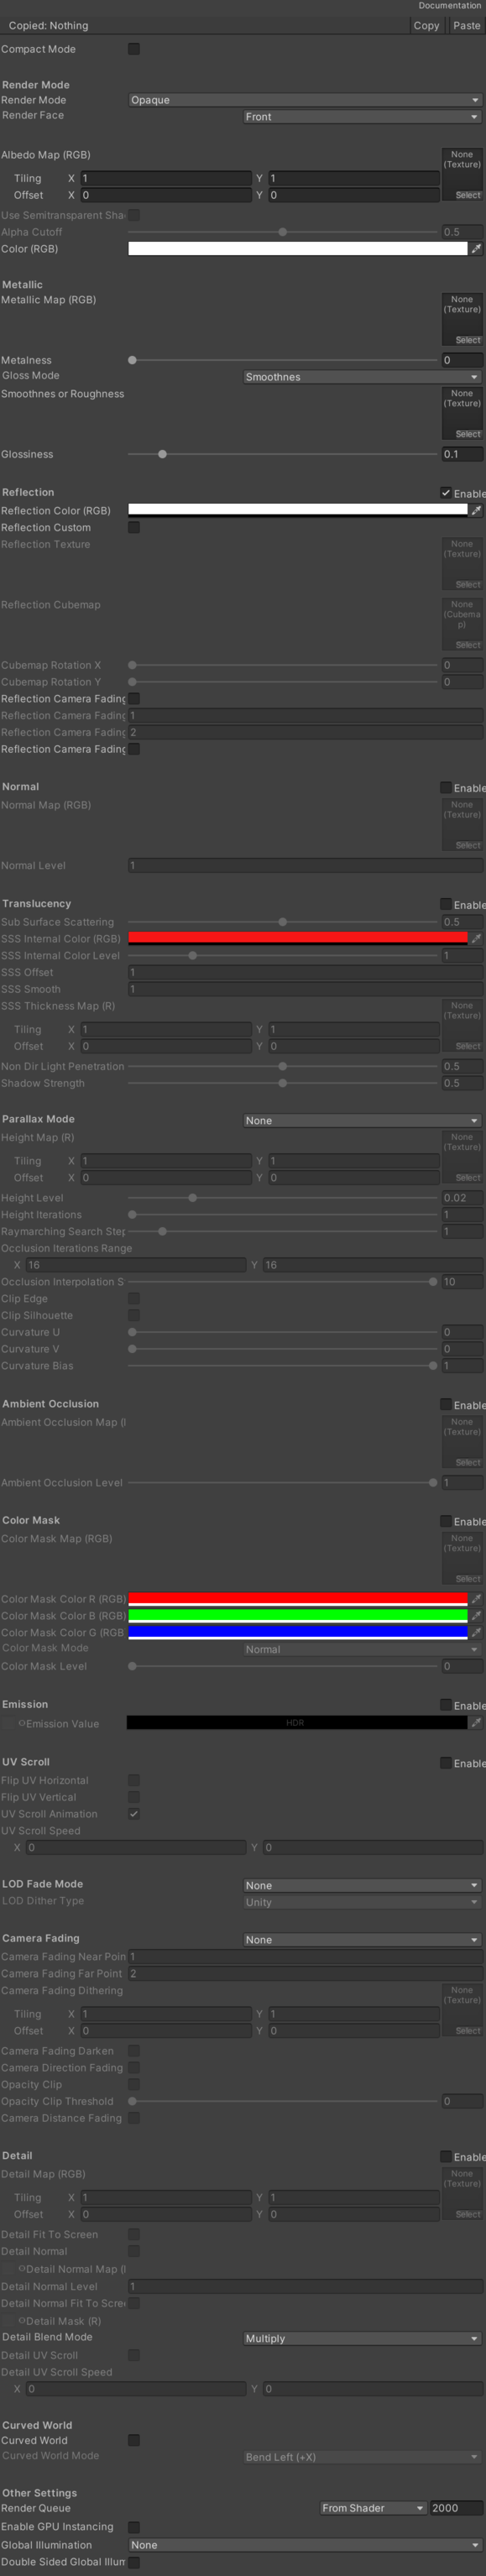Tick Enable GPU Instancing checkbox
The width and height of the screenshot is (486, 2576).
point(134,2527)
